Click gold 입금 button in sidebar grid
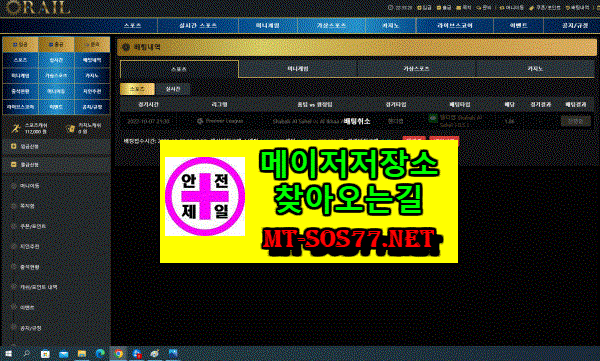This screenshot has width=600, height=361. [x=20, y=44]
